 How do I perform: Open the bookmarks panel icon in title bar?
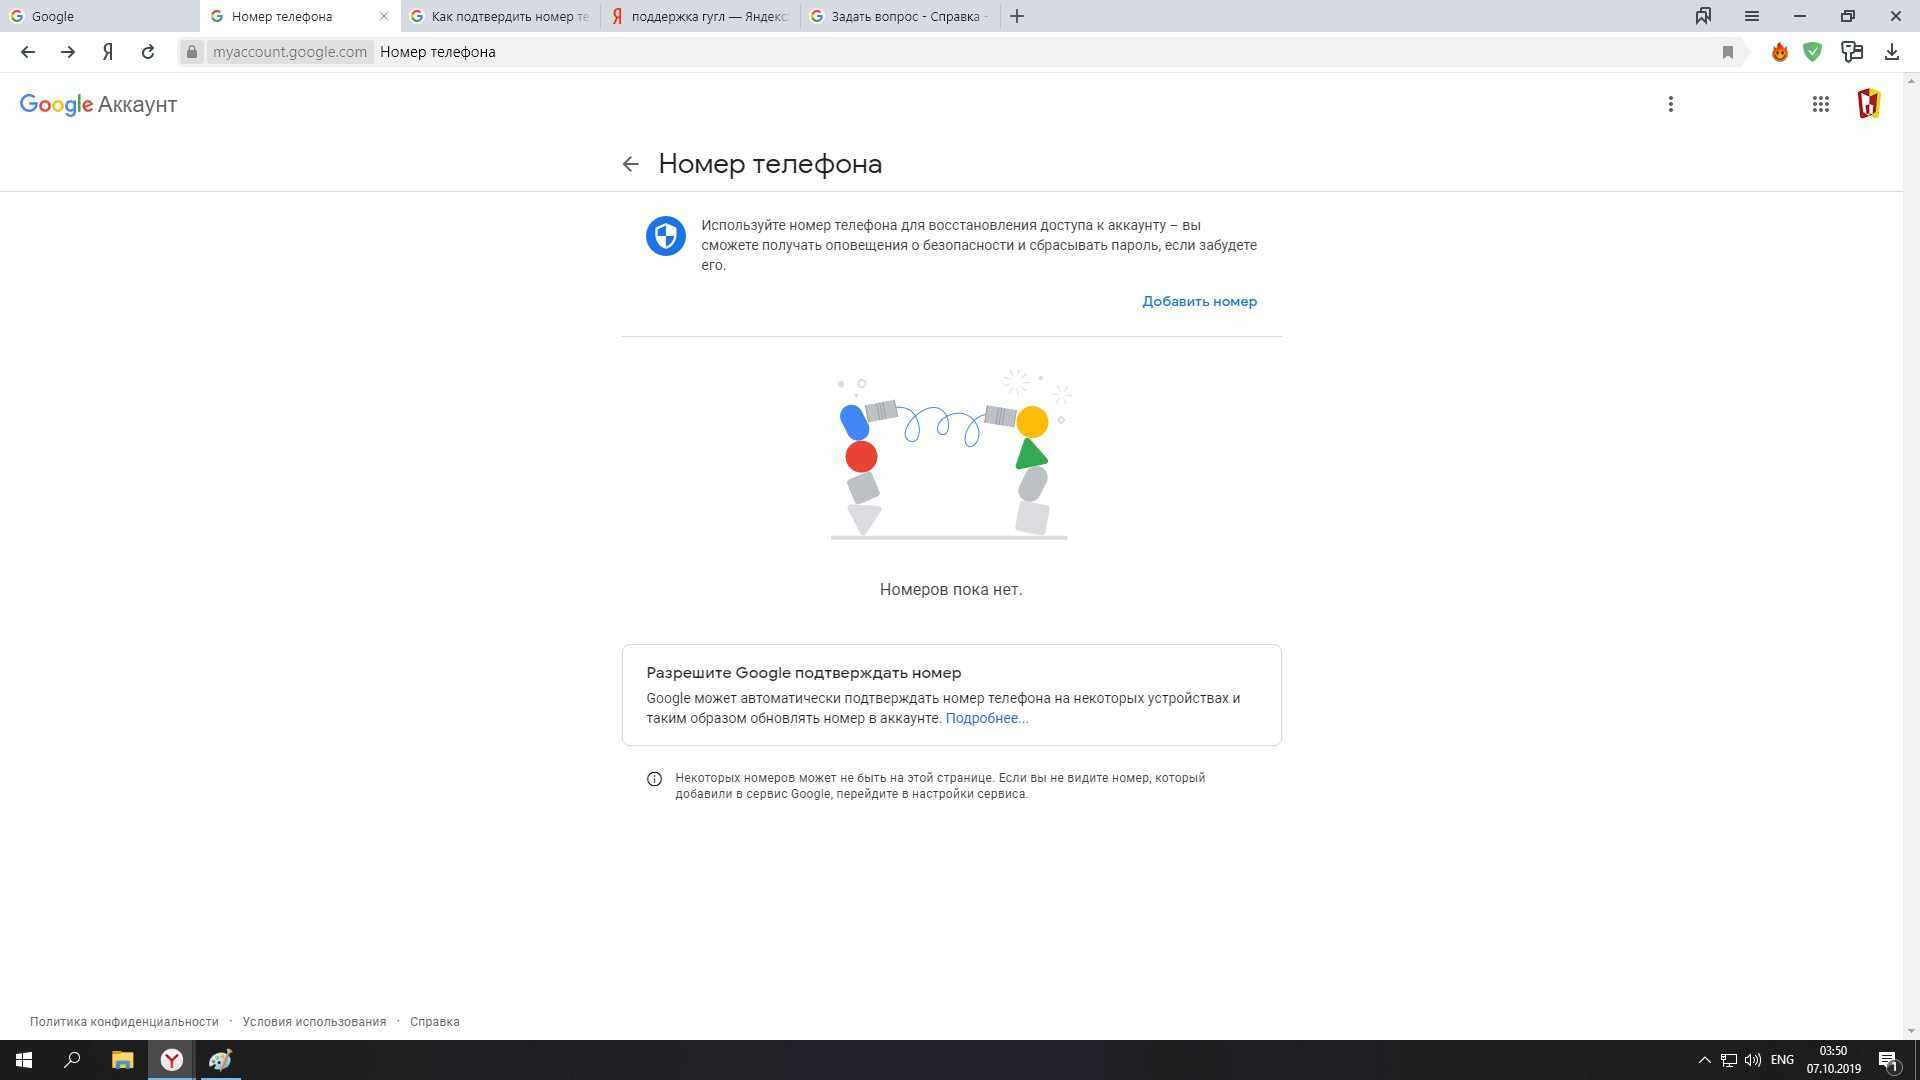[x=1703, y=16]
